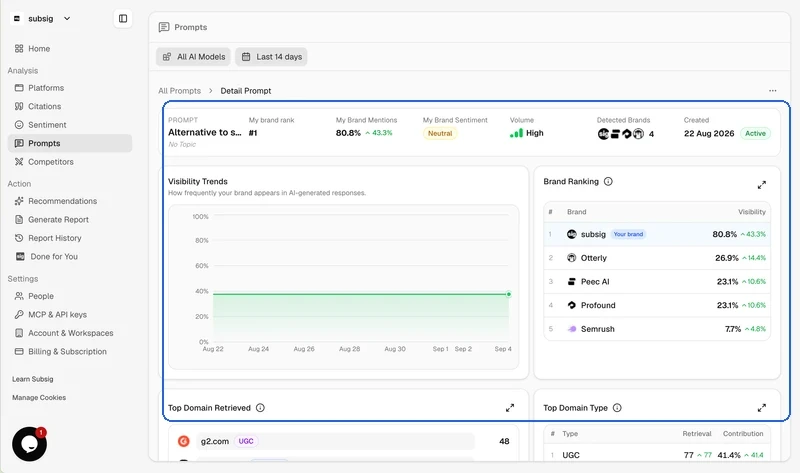Expand the Brand Ranking panel
This screenshot has height=473, width=800.
coord(762,185)
